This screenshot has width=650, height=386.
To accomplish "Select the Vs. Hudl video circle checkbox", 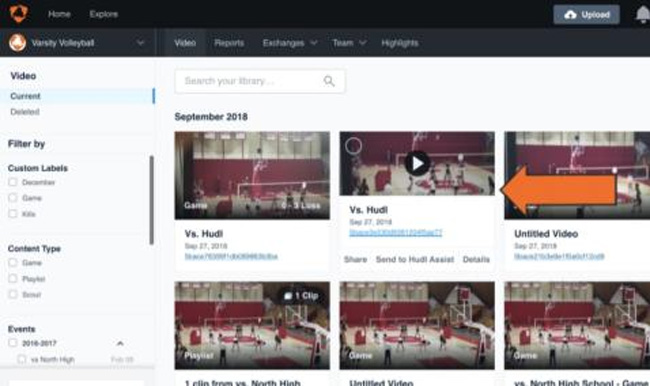I will click(x=353, y=146).
